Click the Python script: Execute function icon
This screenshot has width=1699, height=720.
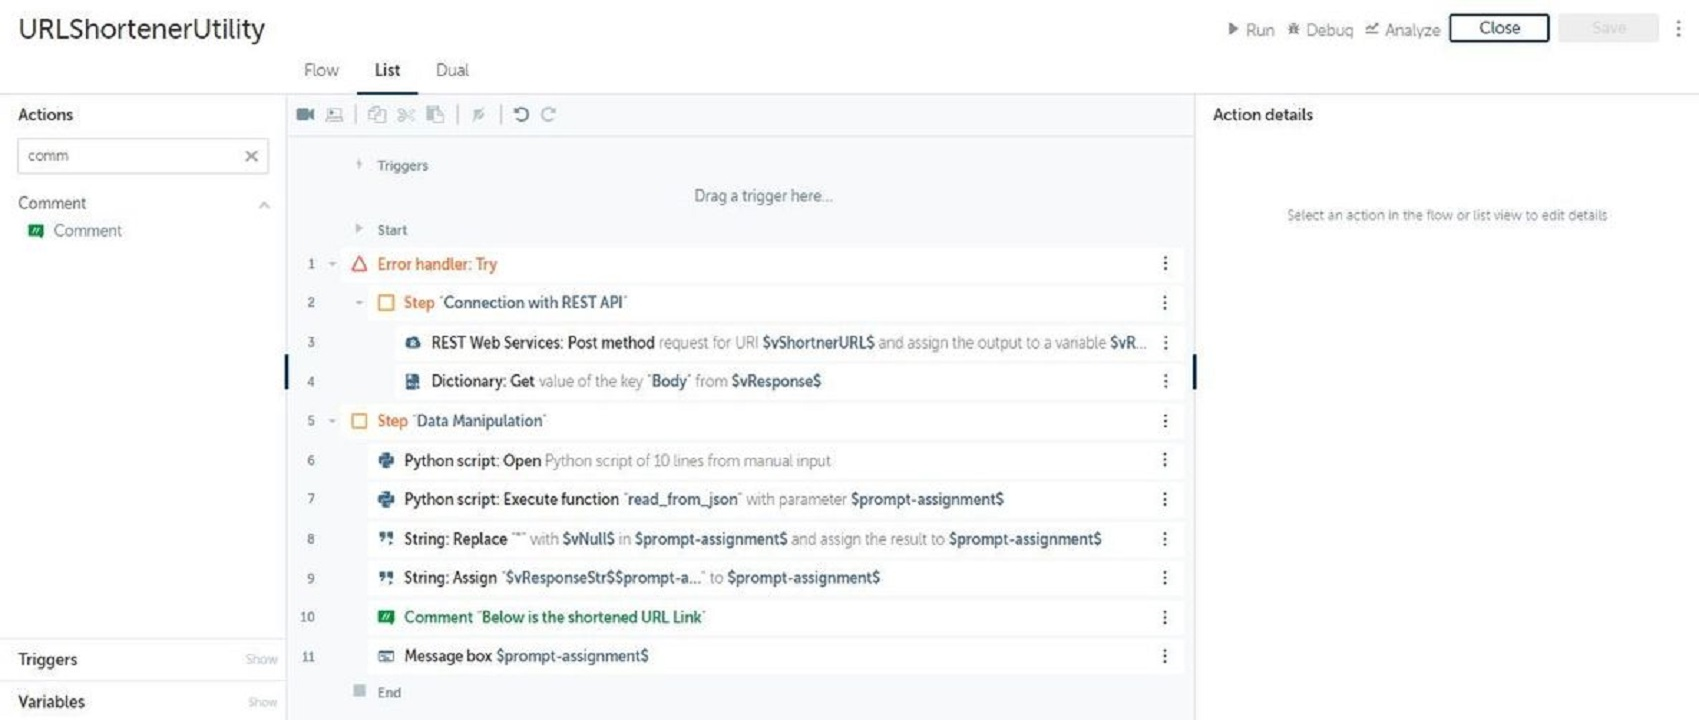(x=386, y=499)
